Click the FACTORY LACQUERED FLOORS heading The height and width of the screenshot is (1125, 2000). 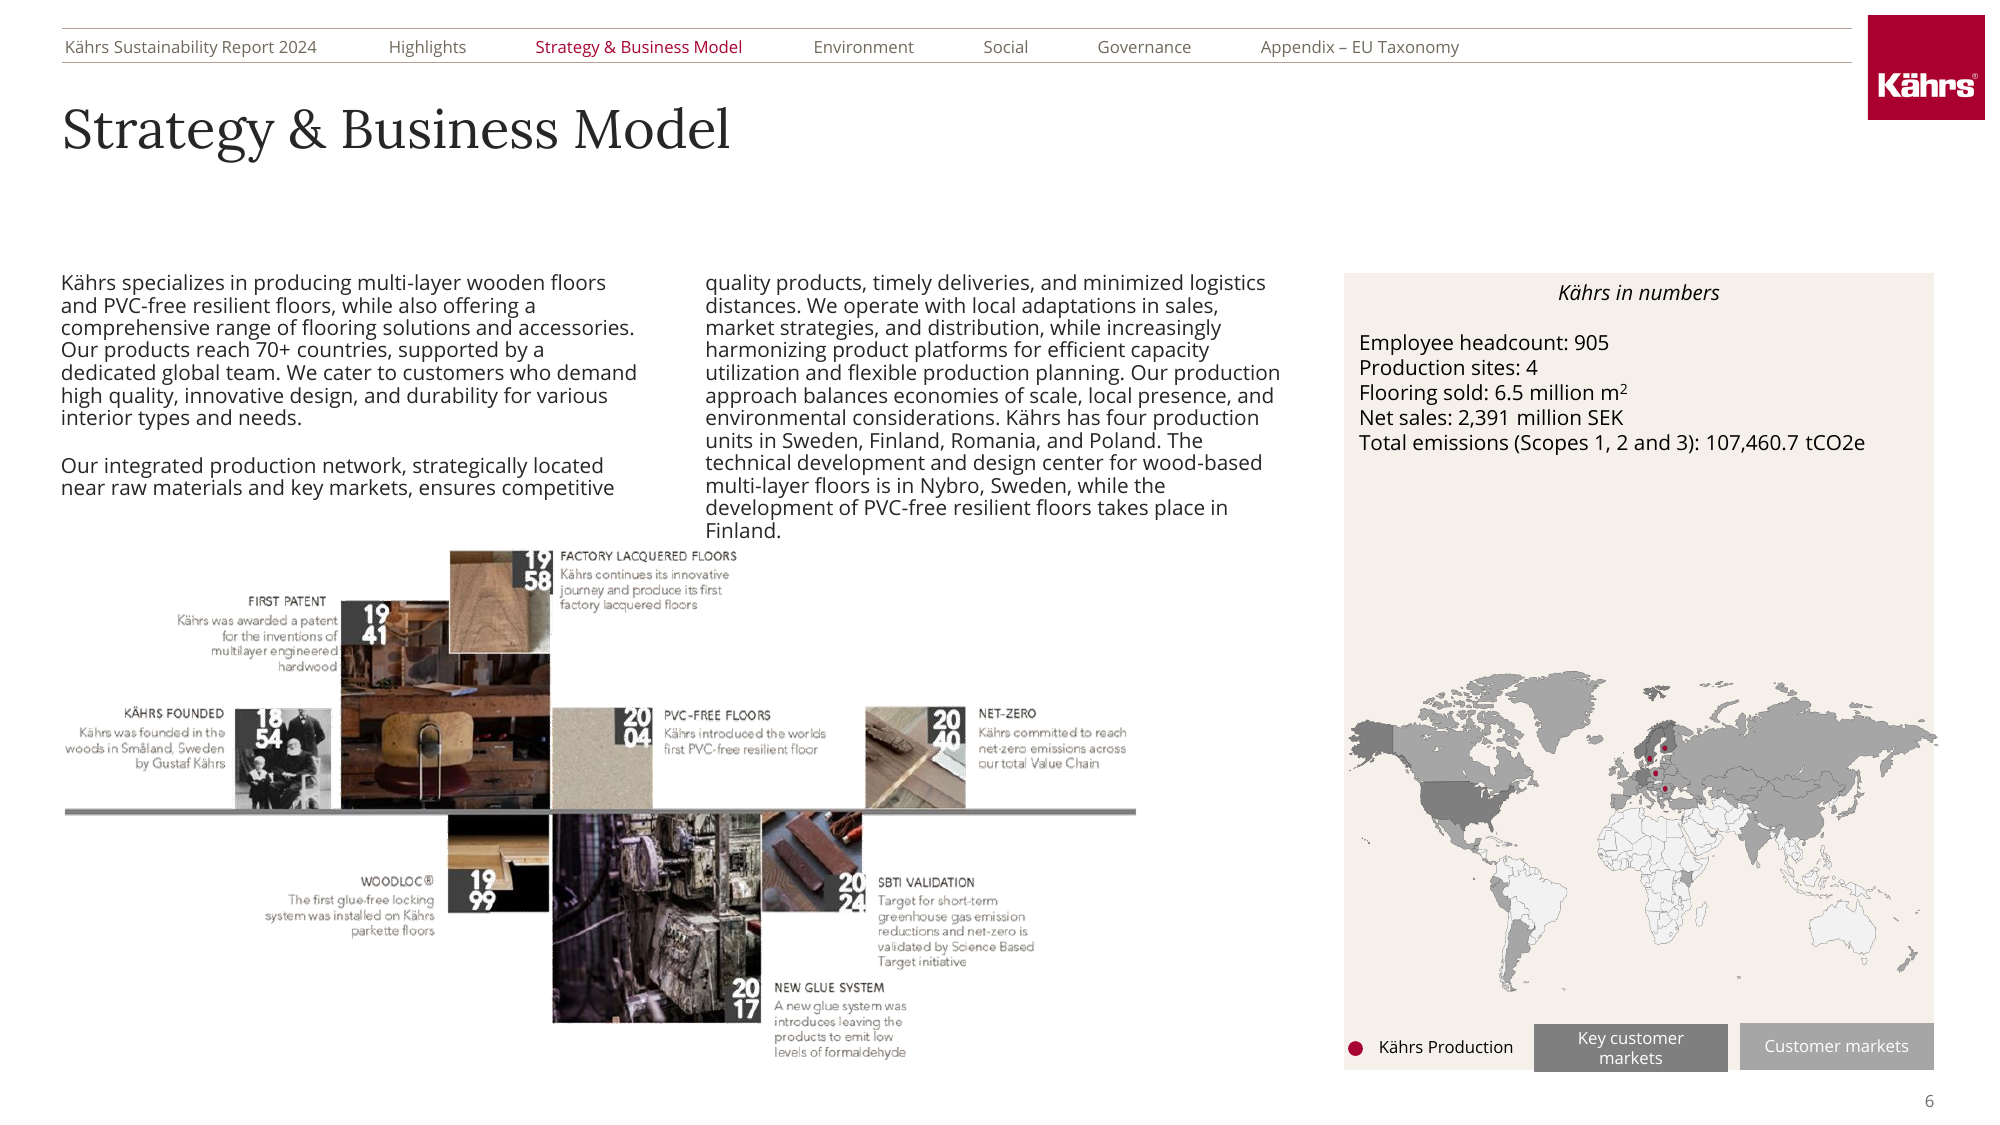tap(648, 556)
